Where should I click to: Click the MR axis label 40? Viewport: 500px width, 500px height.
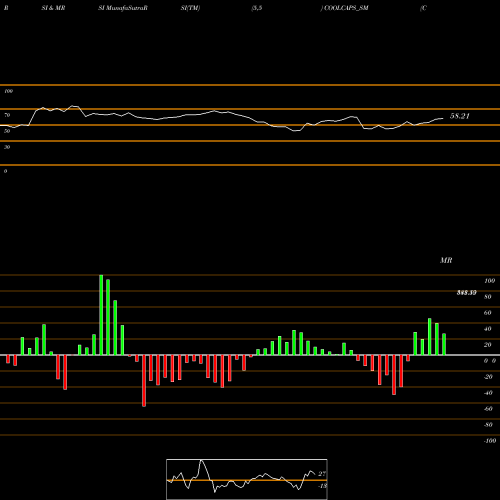[488, 329]
